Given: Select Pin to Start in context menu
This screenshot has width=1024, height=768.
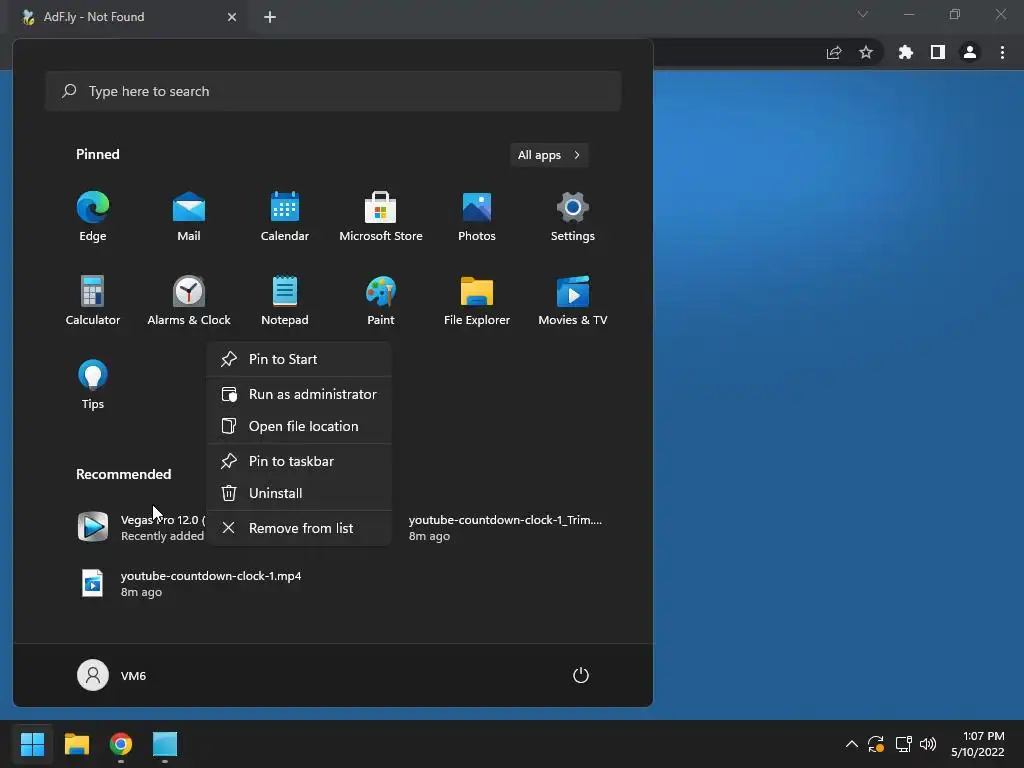Looking at the screenshot, I should [x=299, y=359].
